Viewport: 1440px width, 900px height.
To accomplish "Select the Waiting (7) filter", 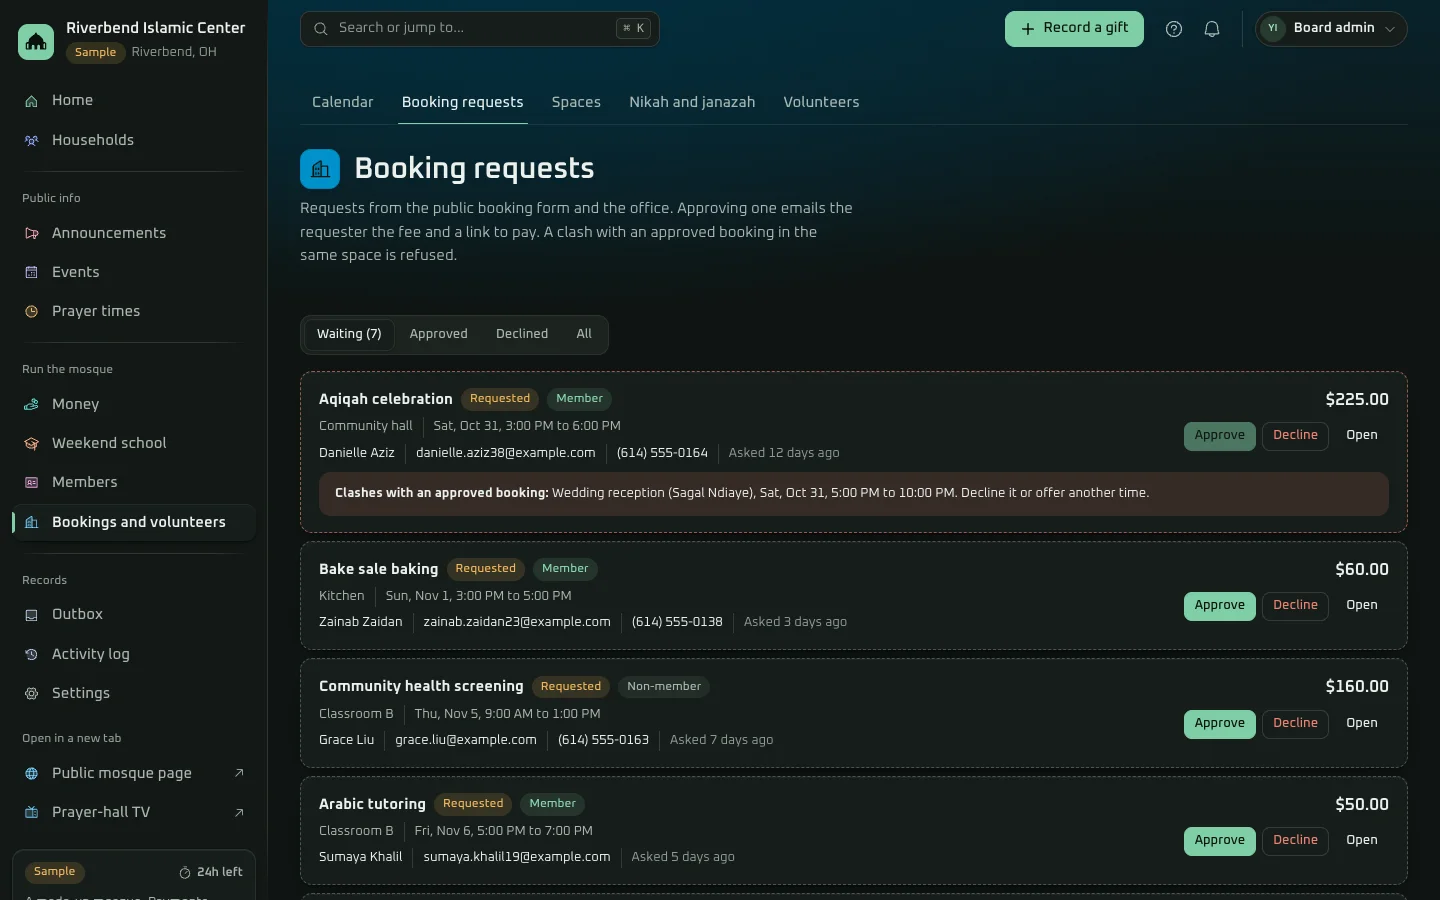I will coord(349,335).
